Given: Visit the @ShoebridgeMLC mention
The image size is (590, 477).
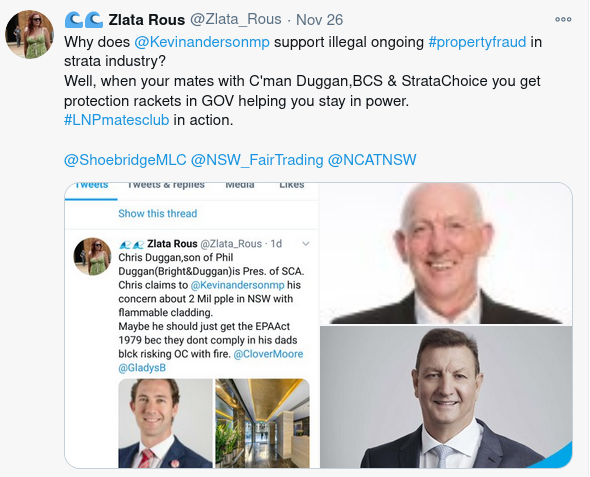Looking at the screenshot, I should click(x=125, y=160).
